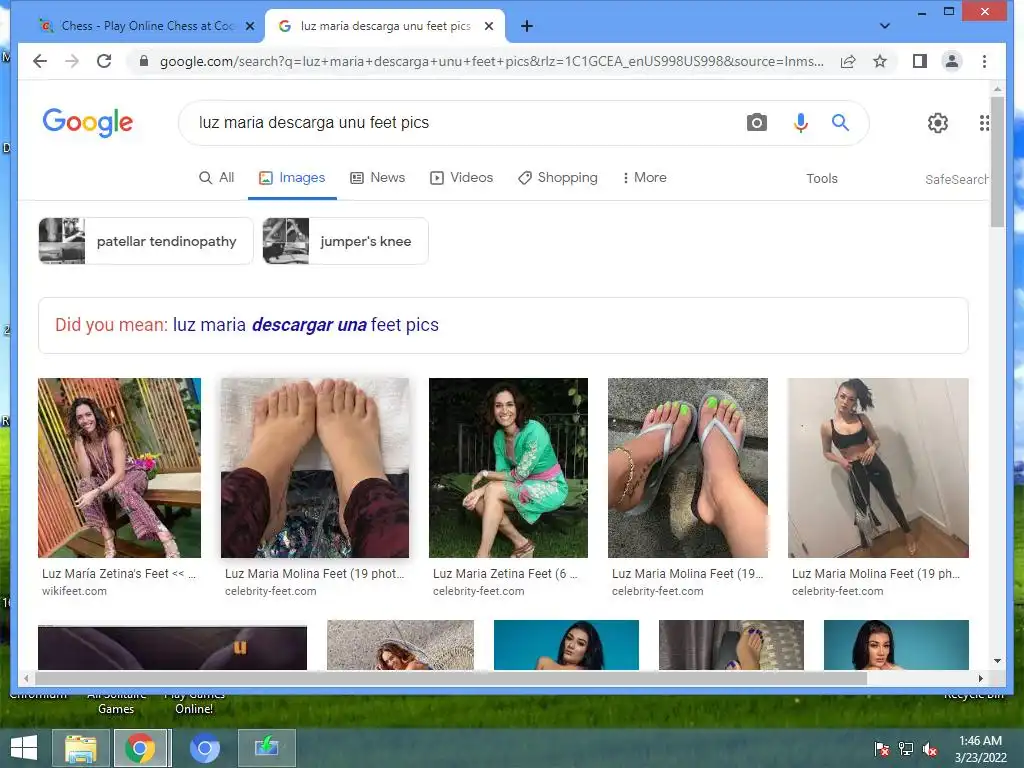This screenshot has height=768, width=1024.
Task: Select the patellar tendinopathy suggestion chip
Action: (x=146, y=241)
